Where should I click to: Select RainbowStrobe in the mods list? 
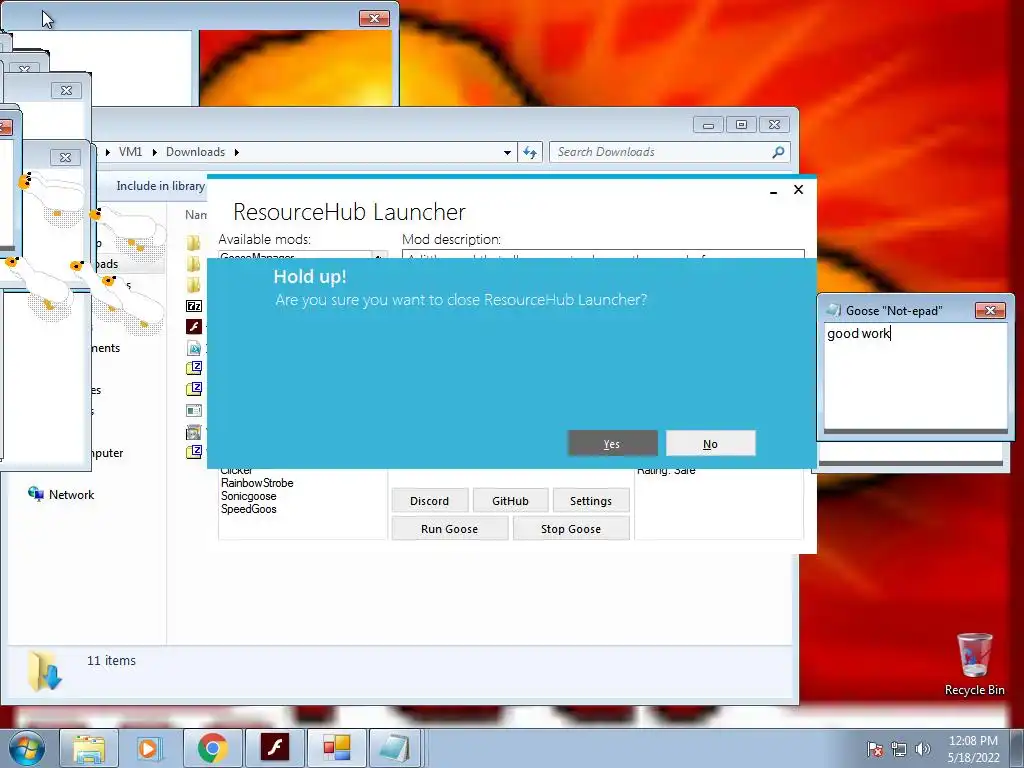(257, 483)
